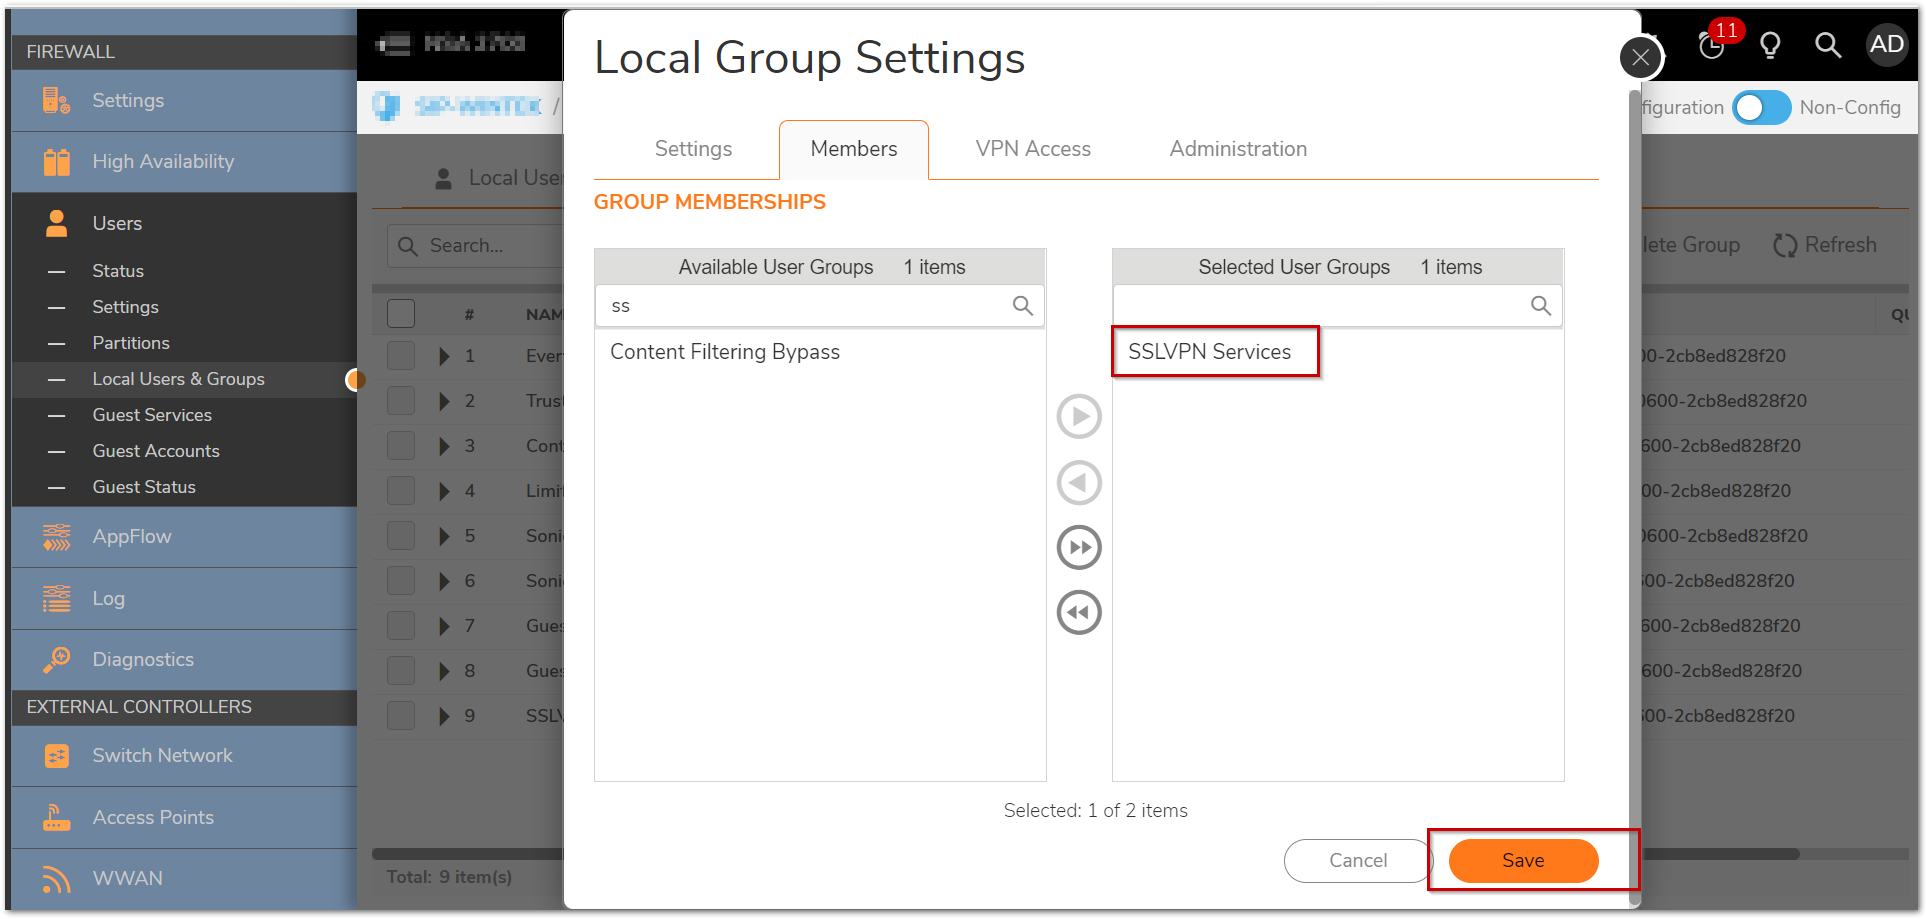Expand row 9 disclosure triangle
The image size is (1927, 919).
(x=444, y=716)
